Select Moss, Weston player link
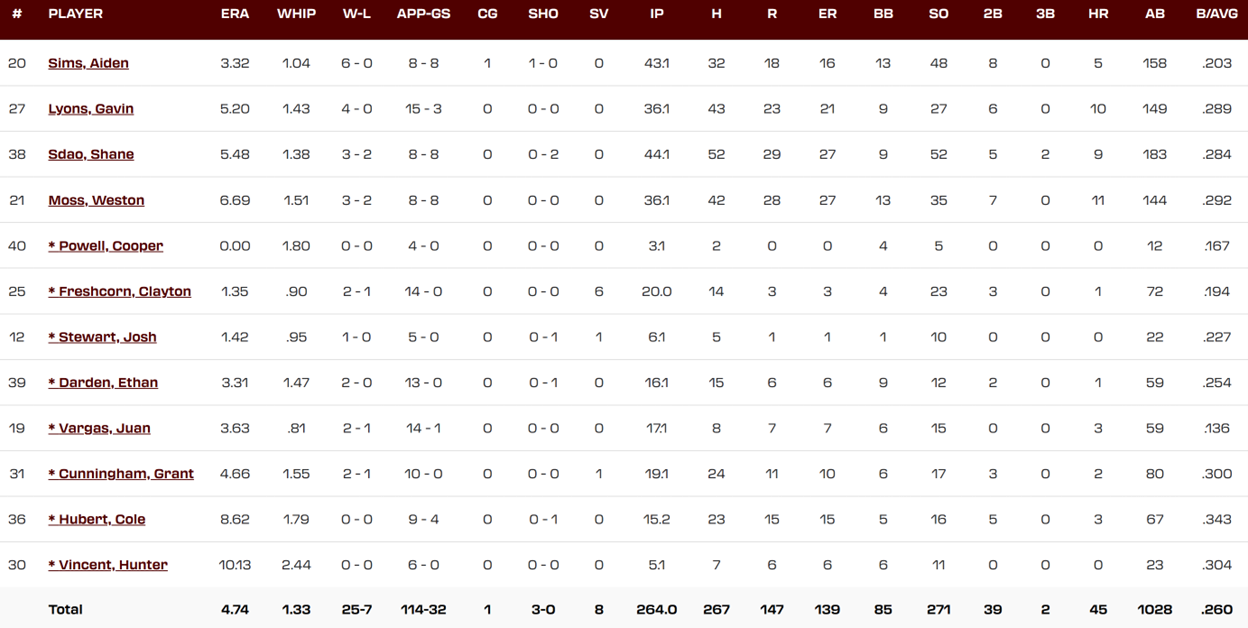Screen dimensions: 1248x628 [x=96, y=200]
